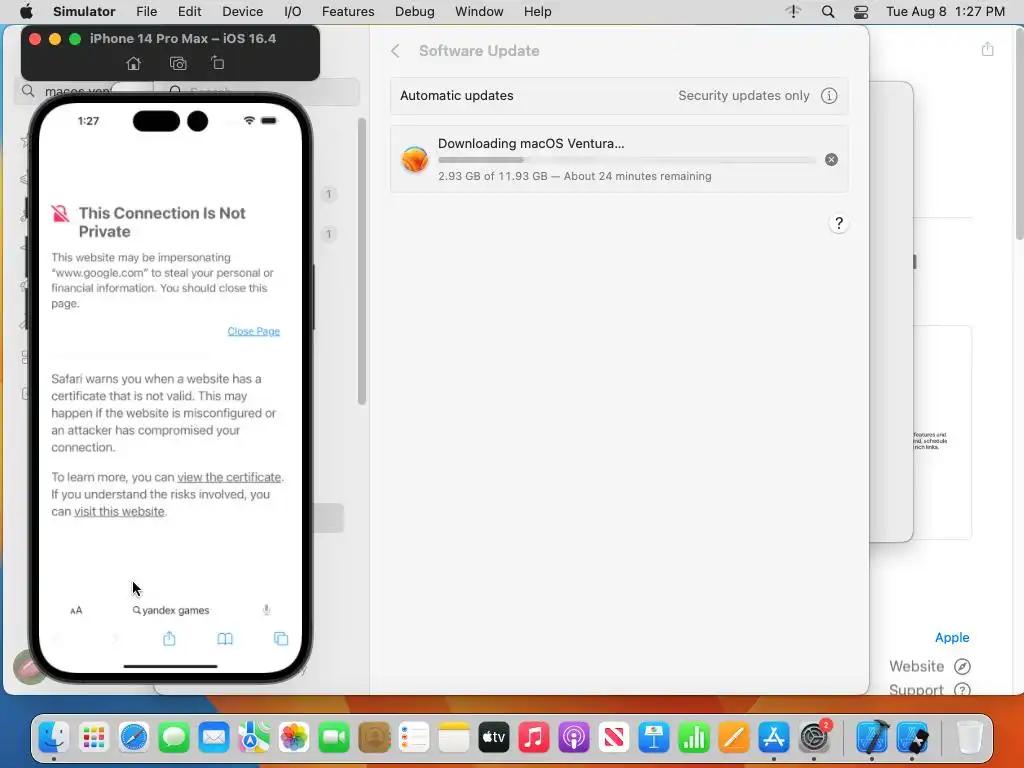Cancel the macOS Ventura download
This screenshot has width=1024, height=768.
[x=831, y=159]
